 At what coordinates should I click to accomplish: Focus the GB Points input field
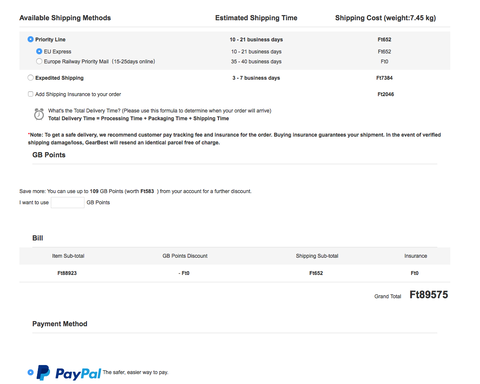point(68,202)
